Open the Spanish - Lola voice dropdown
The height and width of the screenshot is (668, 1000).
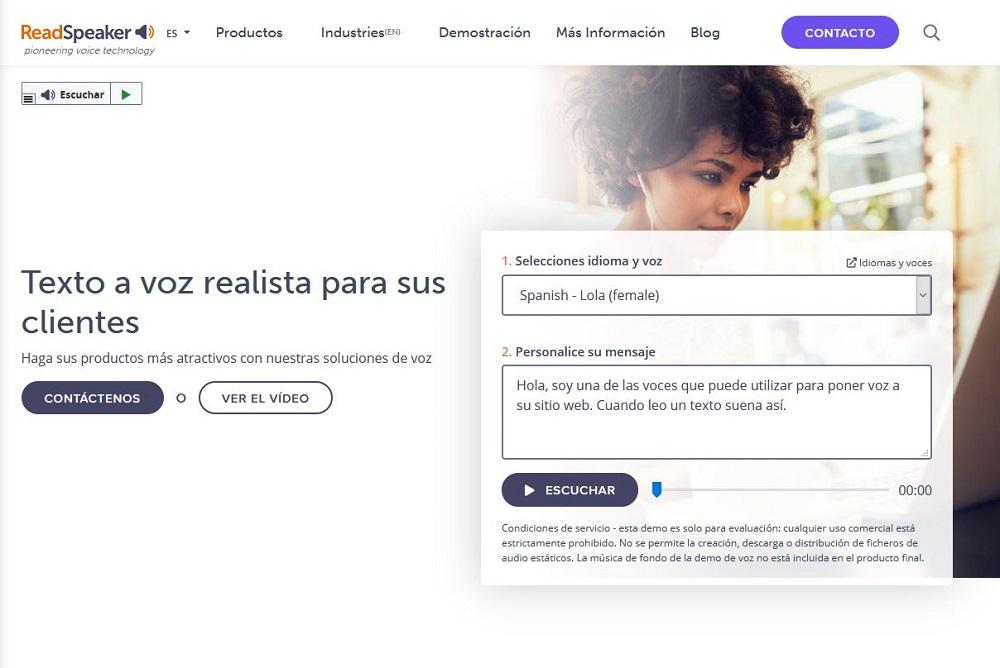click(716, 295)
